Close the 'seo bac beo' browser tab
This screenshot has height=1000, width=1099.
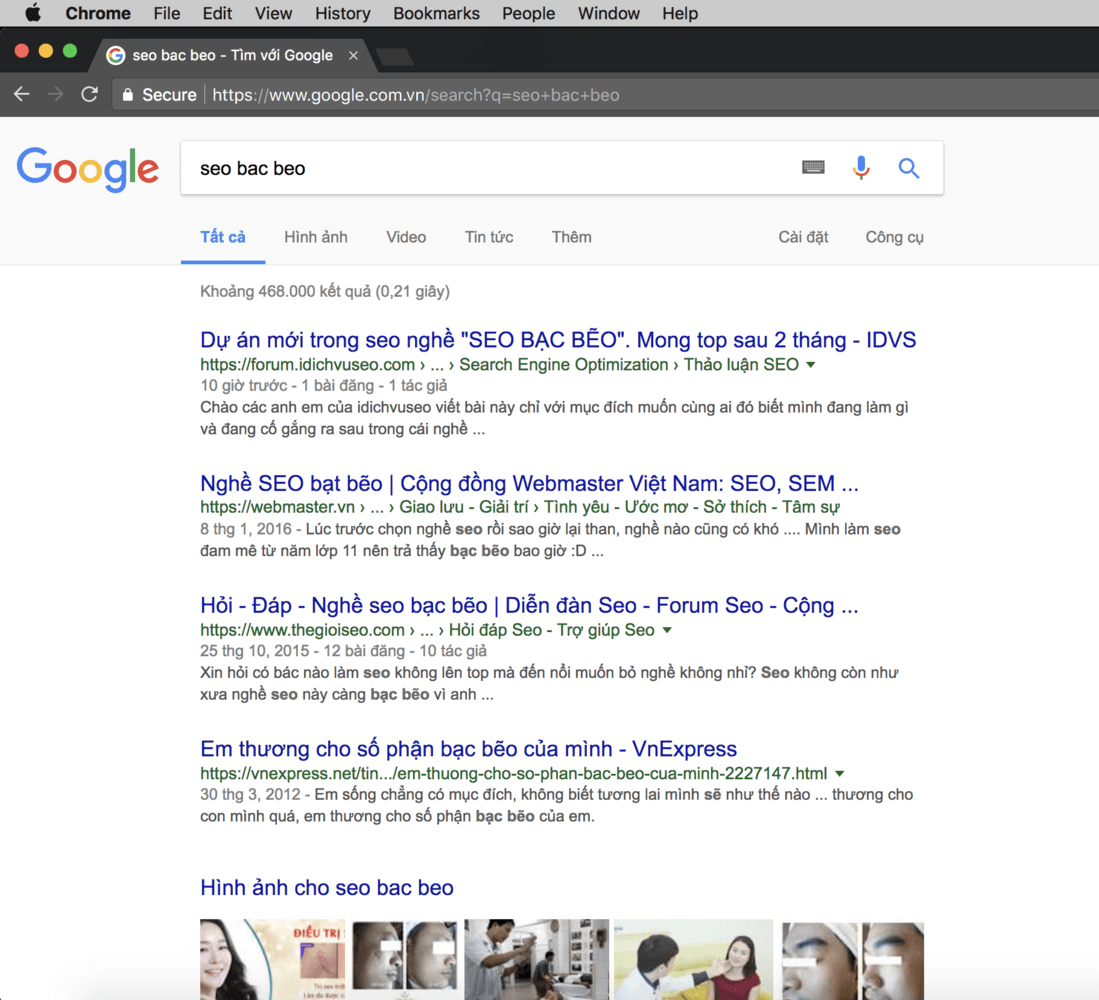click(x=353, y=55)
